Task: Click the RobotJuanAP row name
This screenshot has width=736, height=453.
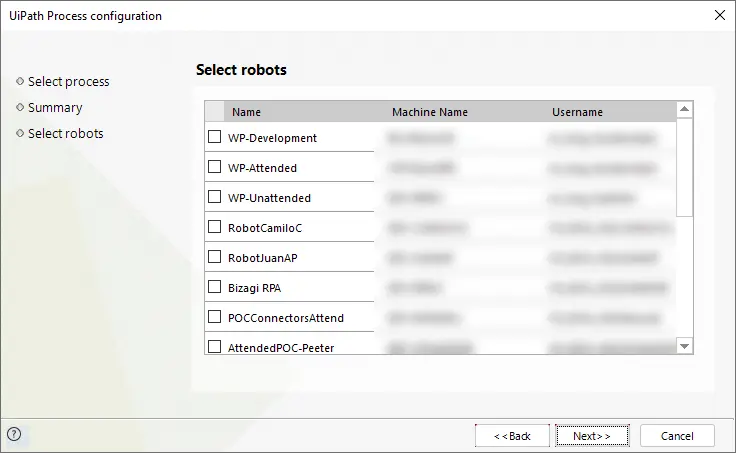Action: (x=263, y=258)
